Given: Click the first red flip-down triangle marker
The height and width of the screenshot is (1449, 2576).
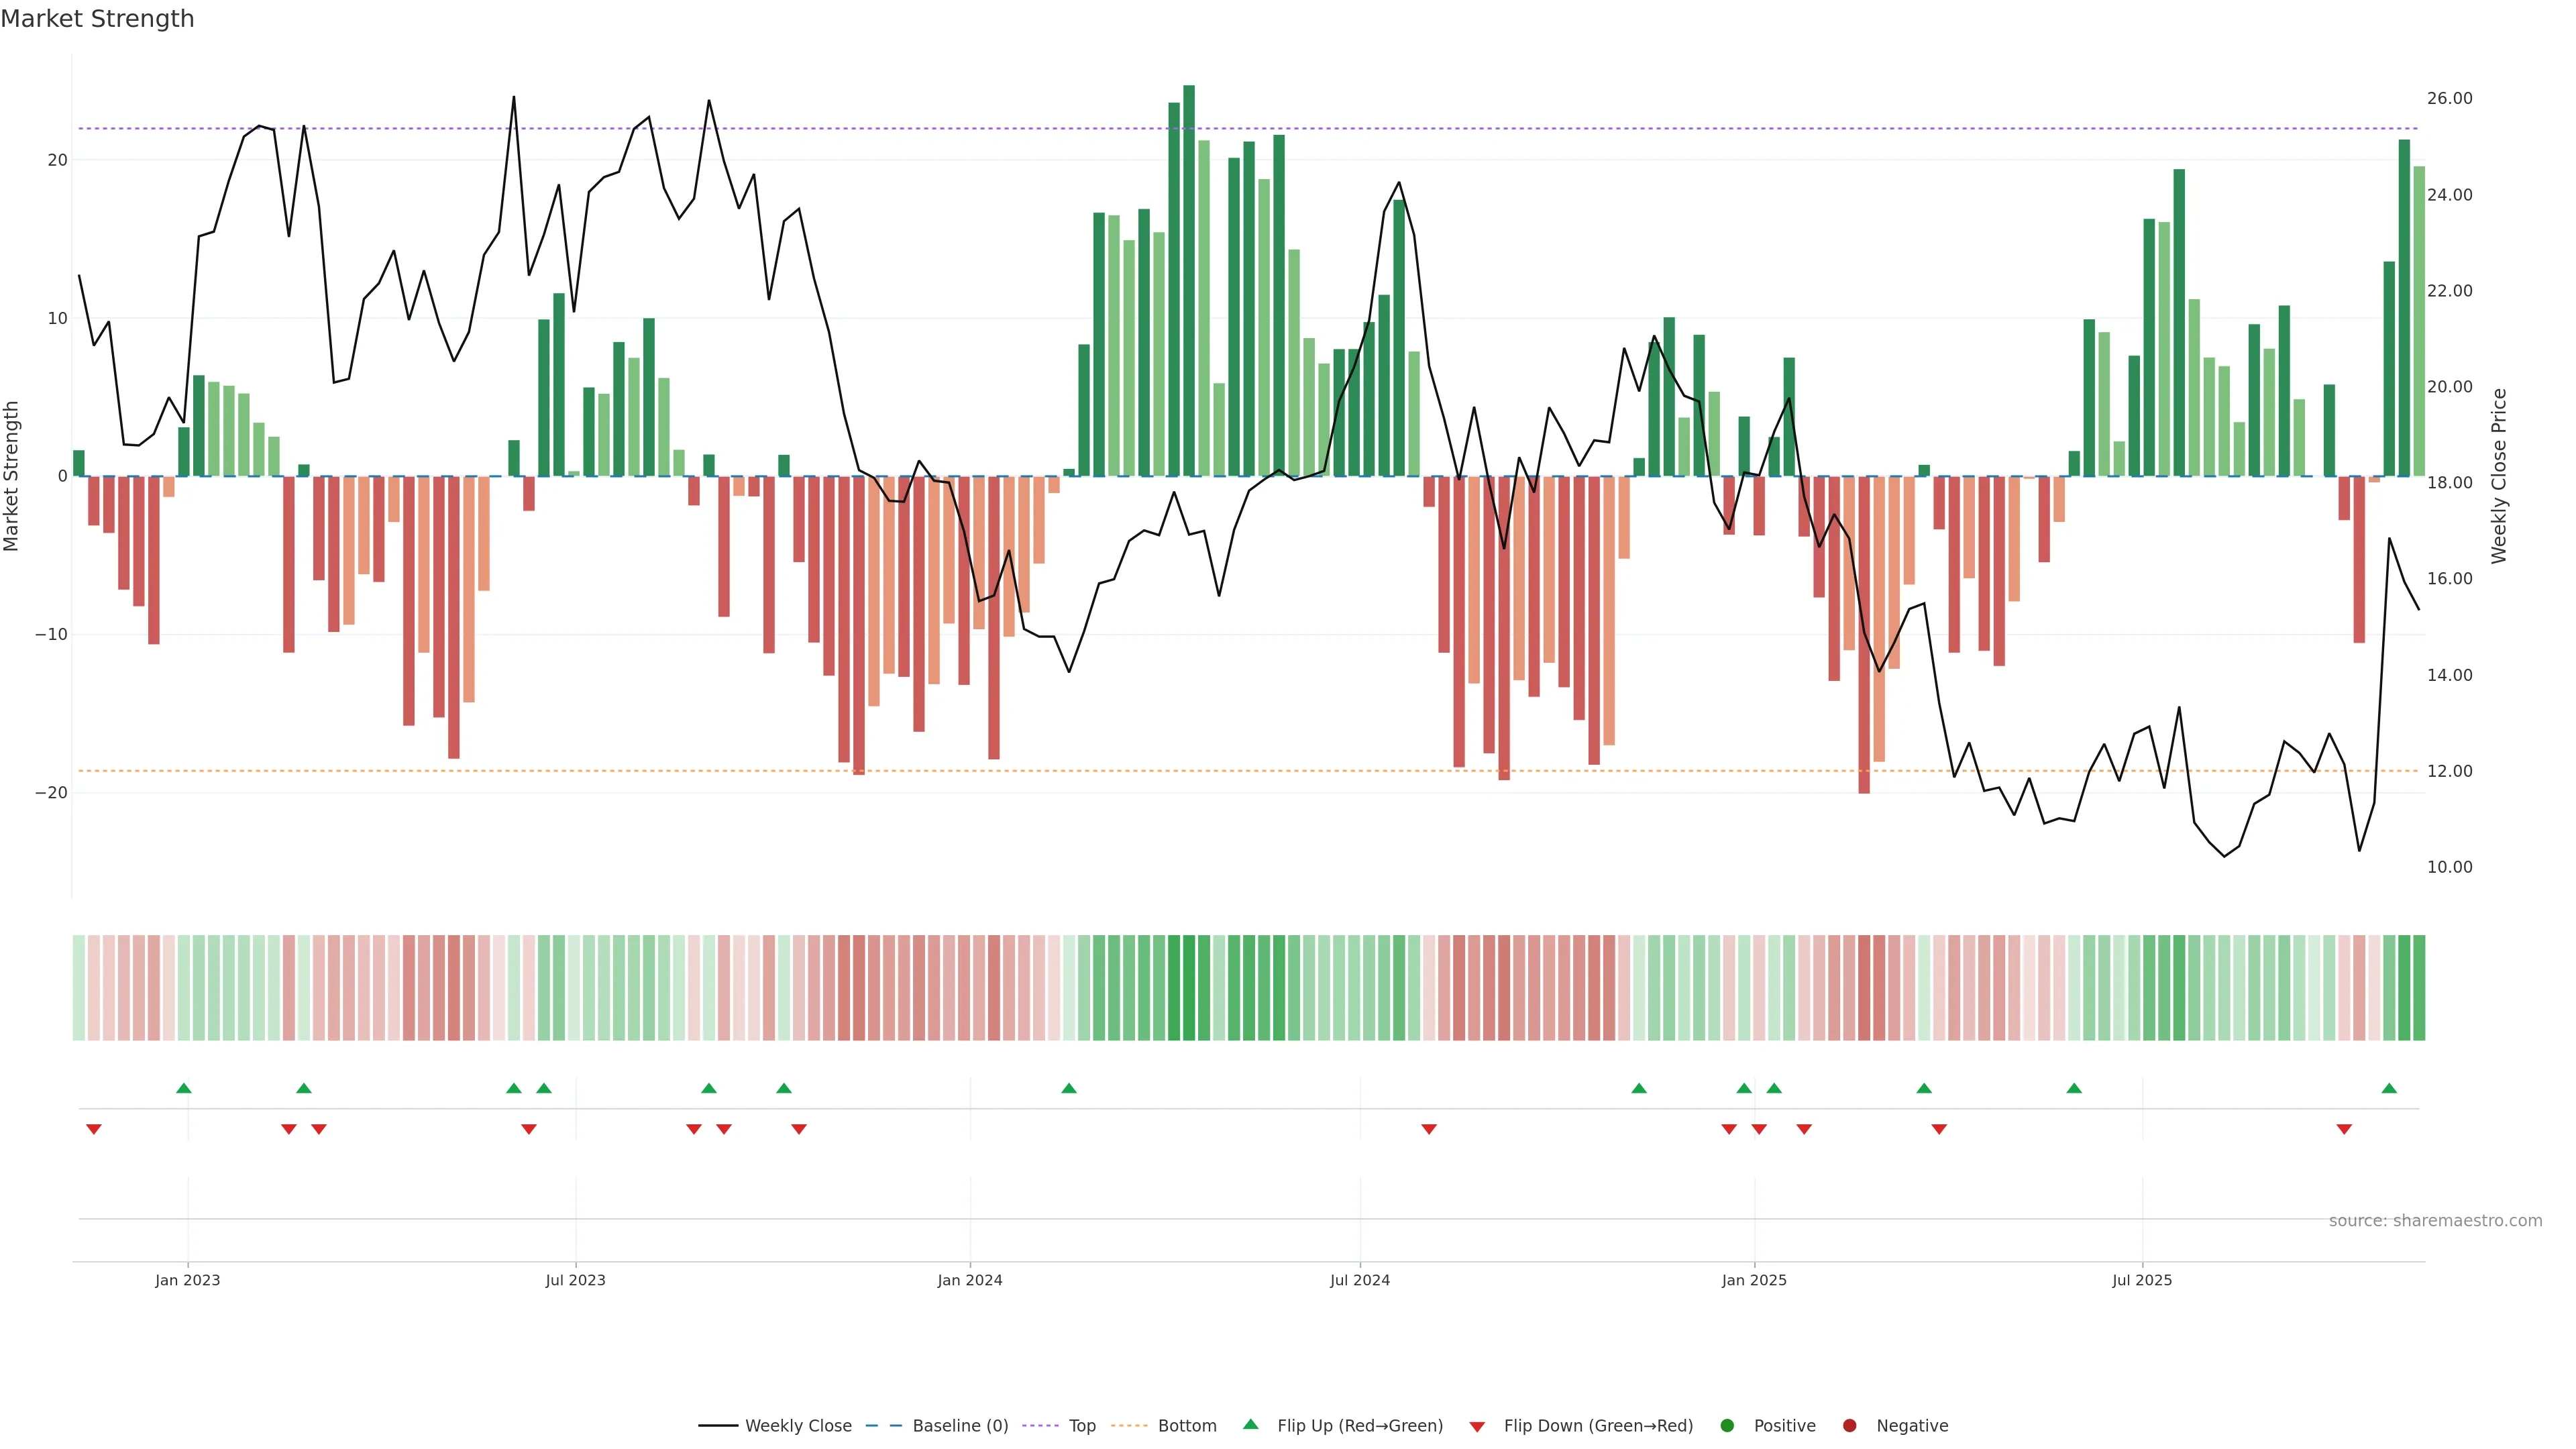Looking at the screenshot, I should (94, 1129).
